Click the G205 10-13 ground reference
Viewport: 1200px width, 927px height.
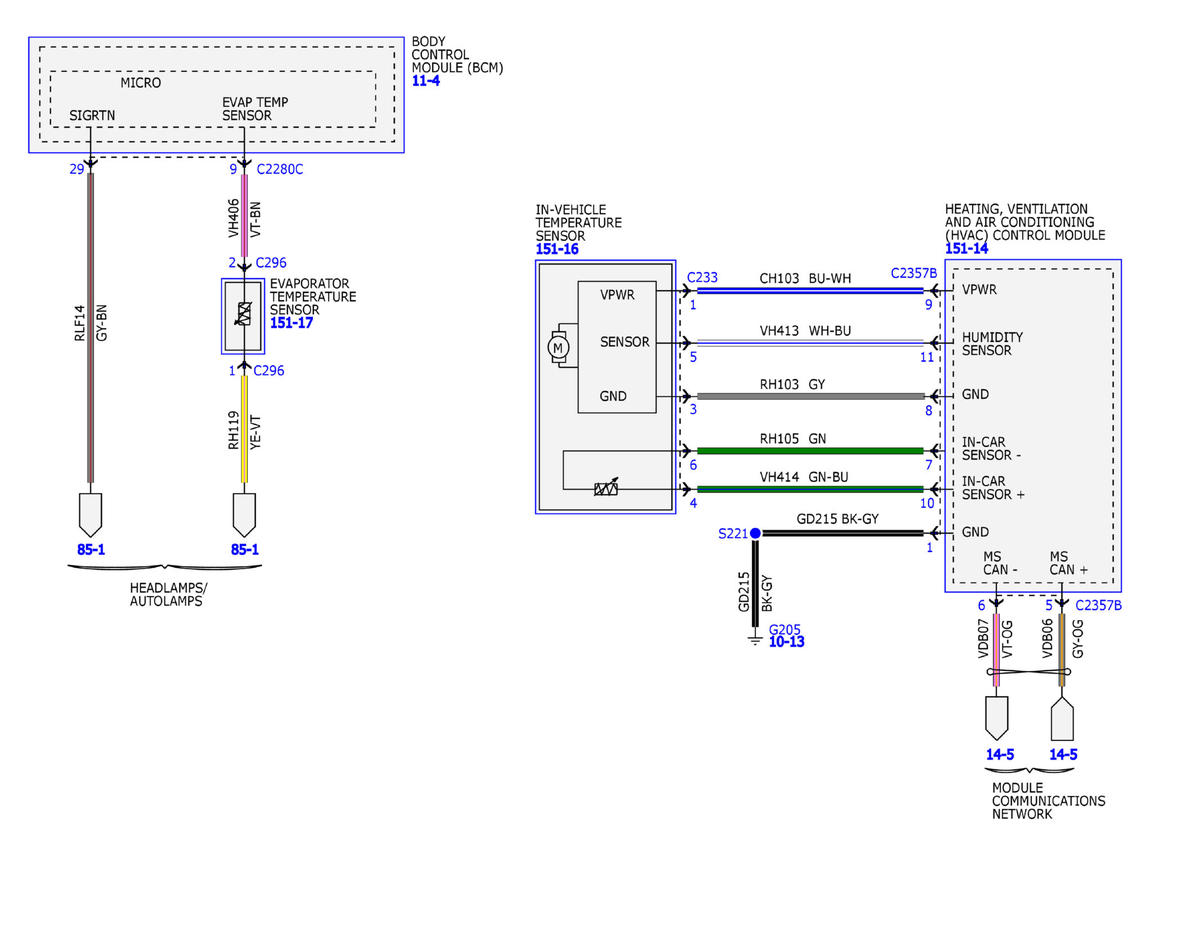tap(786, 642)
